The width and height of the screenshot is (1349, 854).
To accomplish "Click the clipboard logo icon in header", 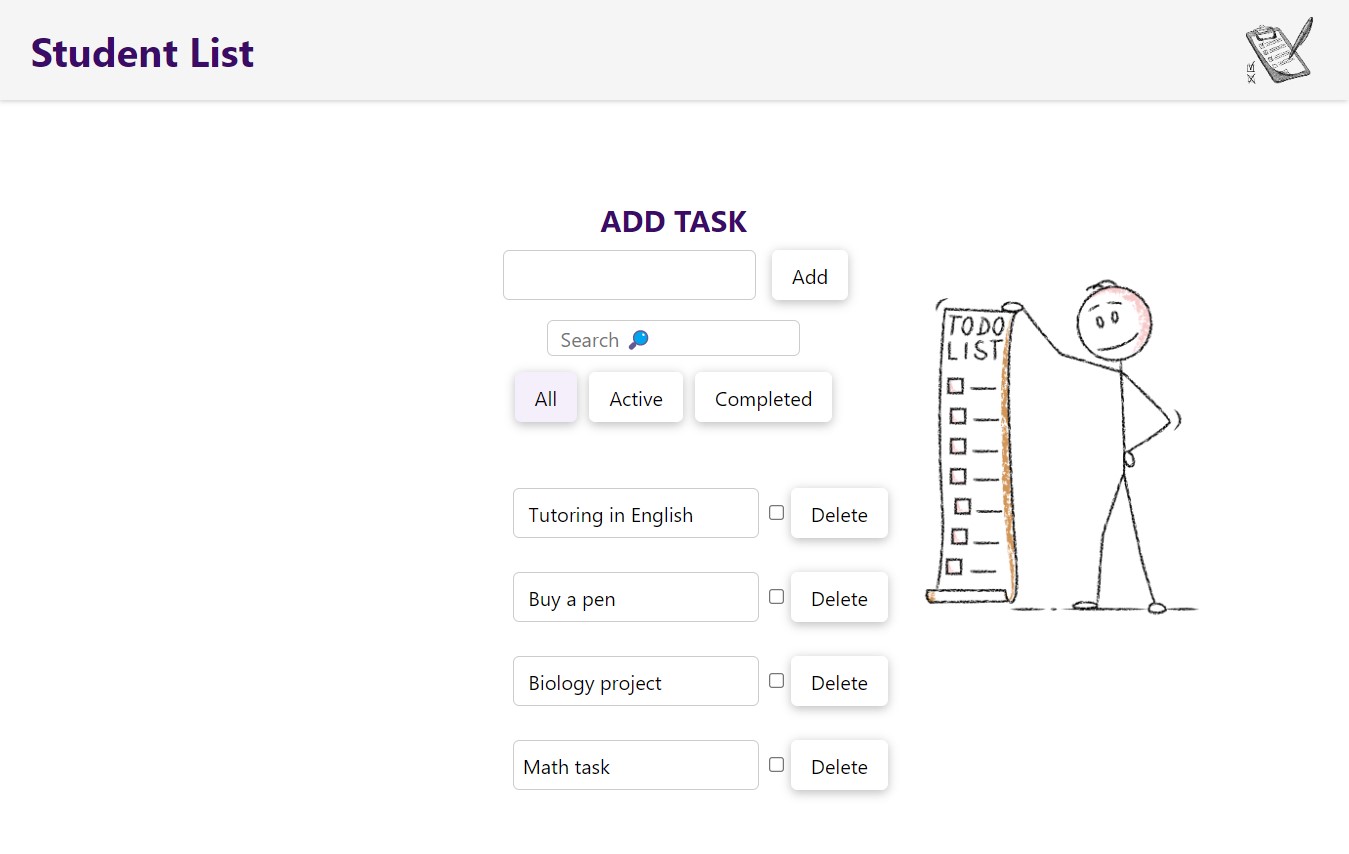I will pyautogui.click(x=1279, y=50).
